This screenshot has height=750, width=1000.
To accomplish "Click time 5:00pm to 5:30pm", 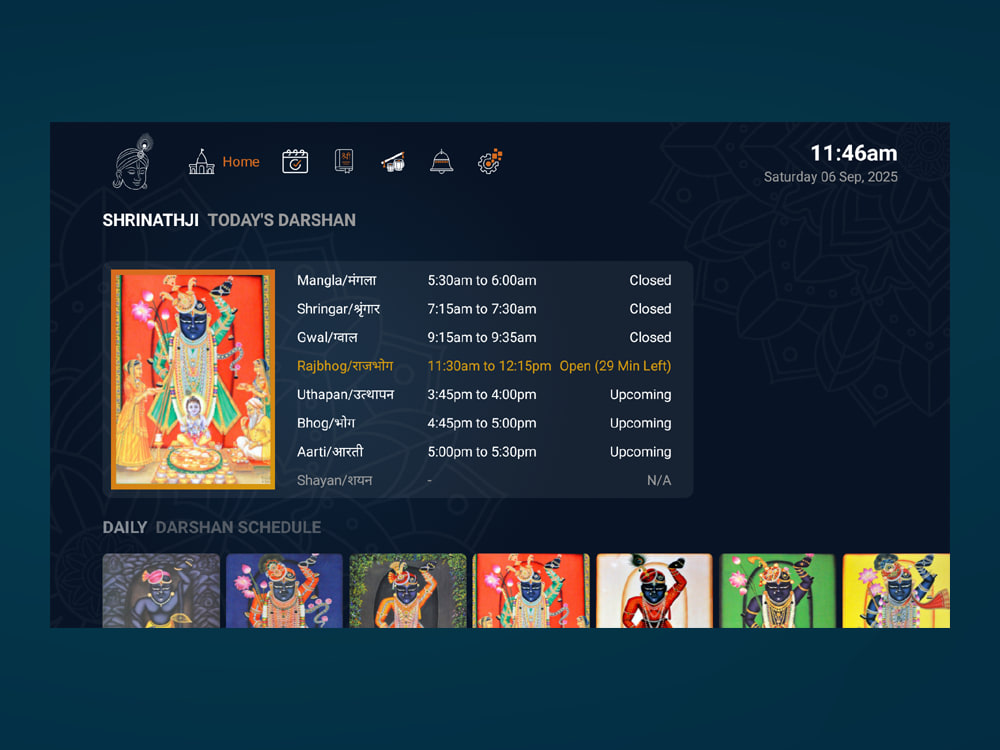I will (482, 452).
